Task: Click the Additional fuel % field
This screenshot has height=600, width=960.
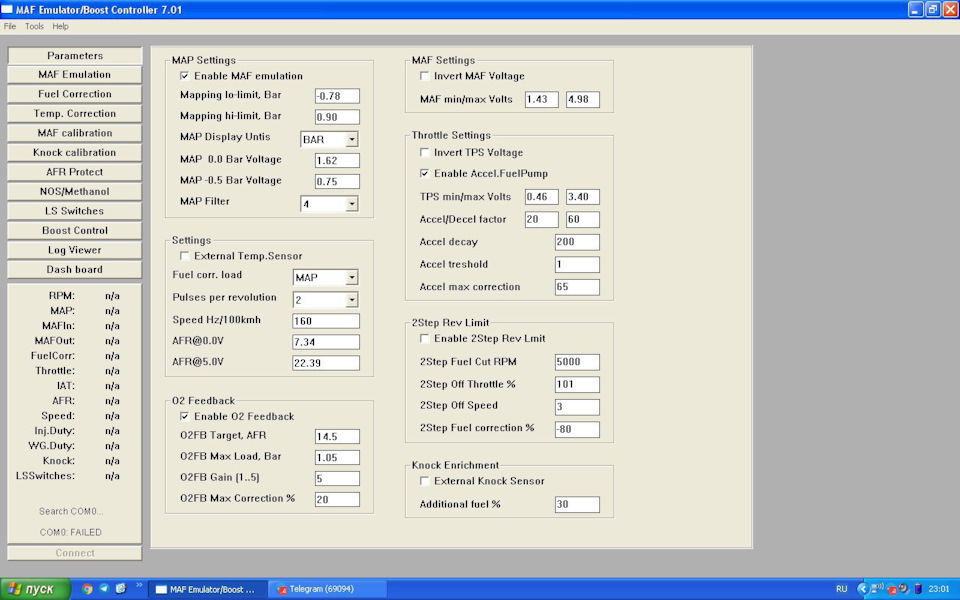Action: pos(577,504)
